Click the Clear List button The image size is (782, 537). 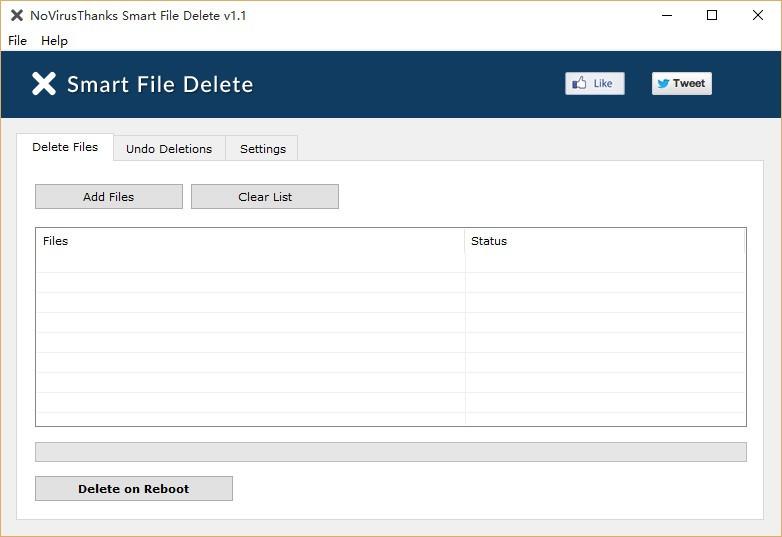point(265,197)
